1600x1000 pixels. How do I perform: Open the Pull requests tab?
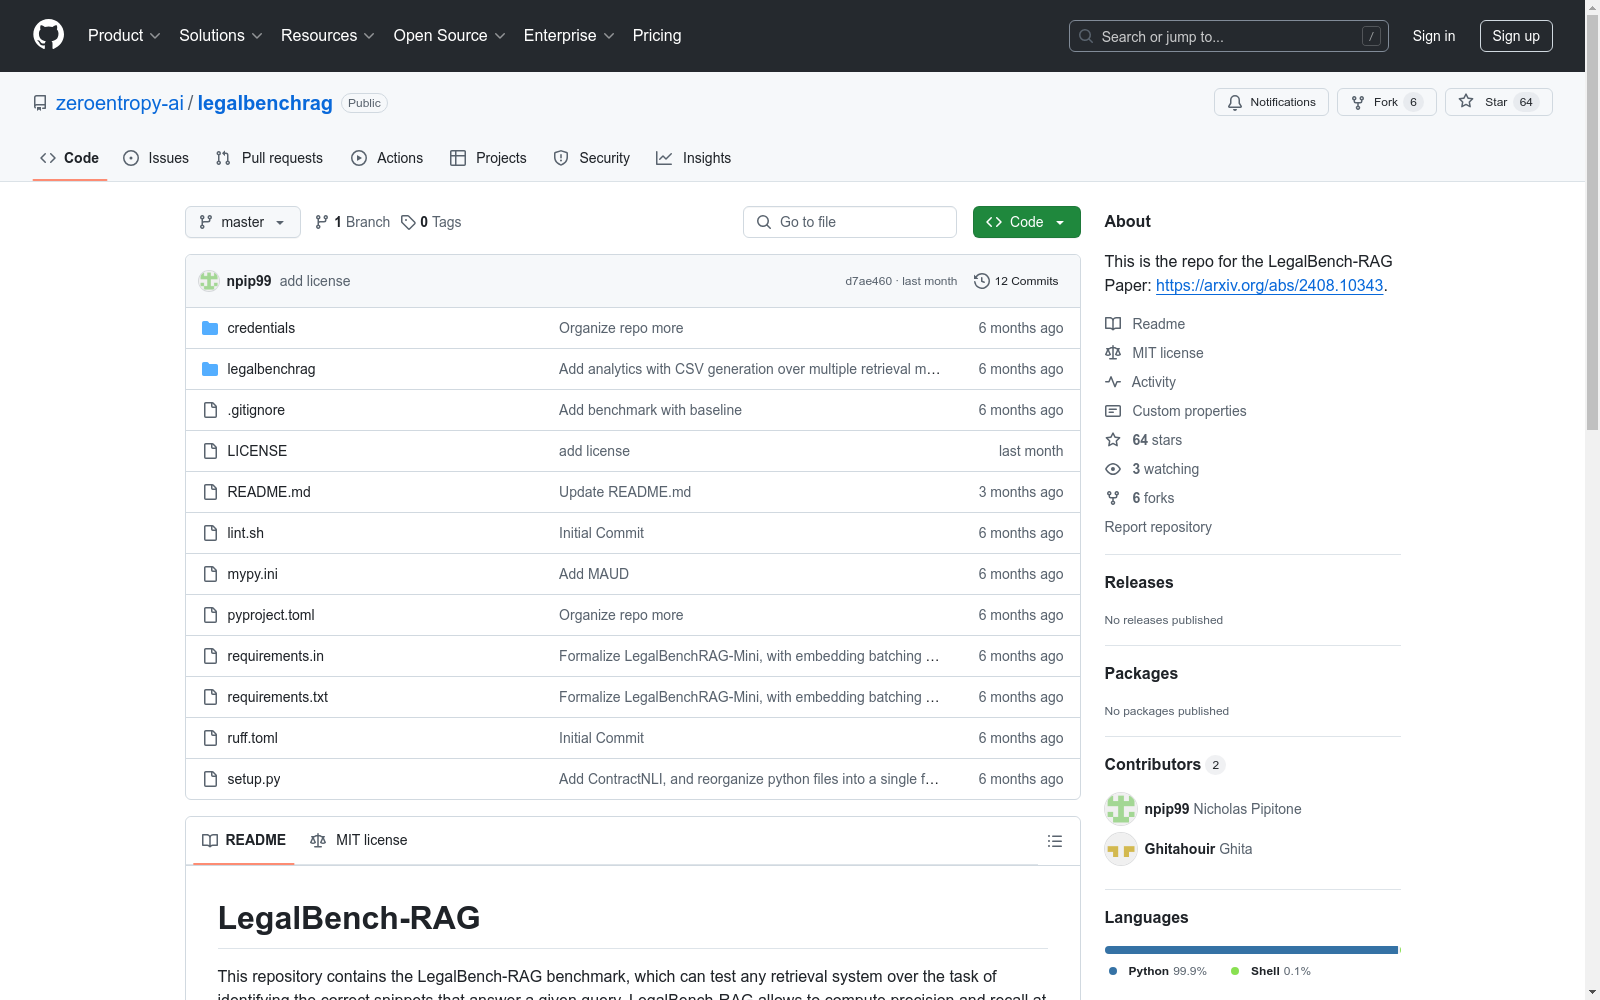[269, 158]
